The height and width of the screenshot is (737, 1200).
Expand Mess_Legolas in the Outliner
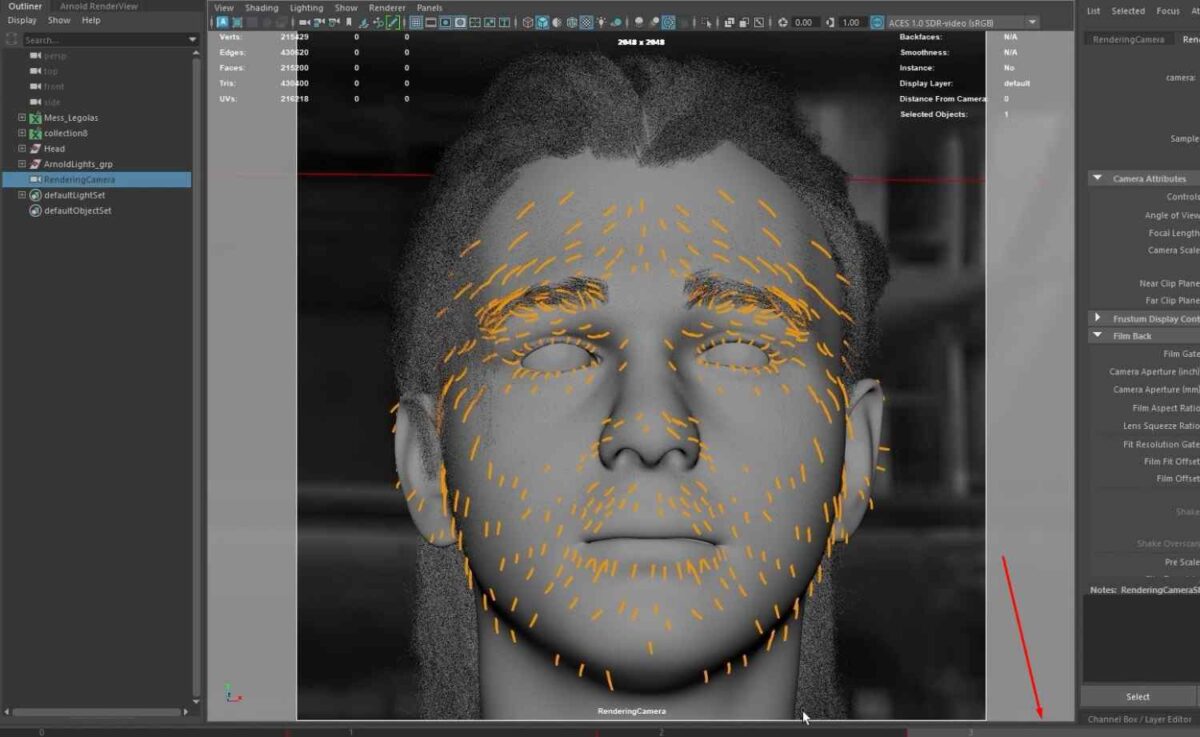coord(20,117)
